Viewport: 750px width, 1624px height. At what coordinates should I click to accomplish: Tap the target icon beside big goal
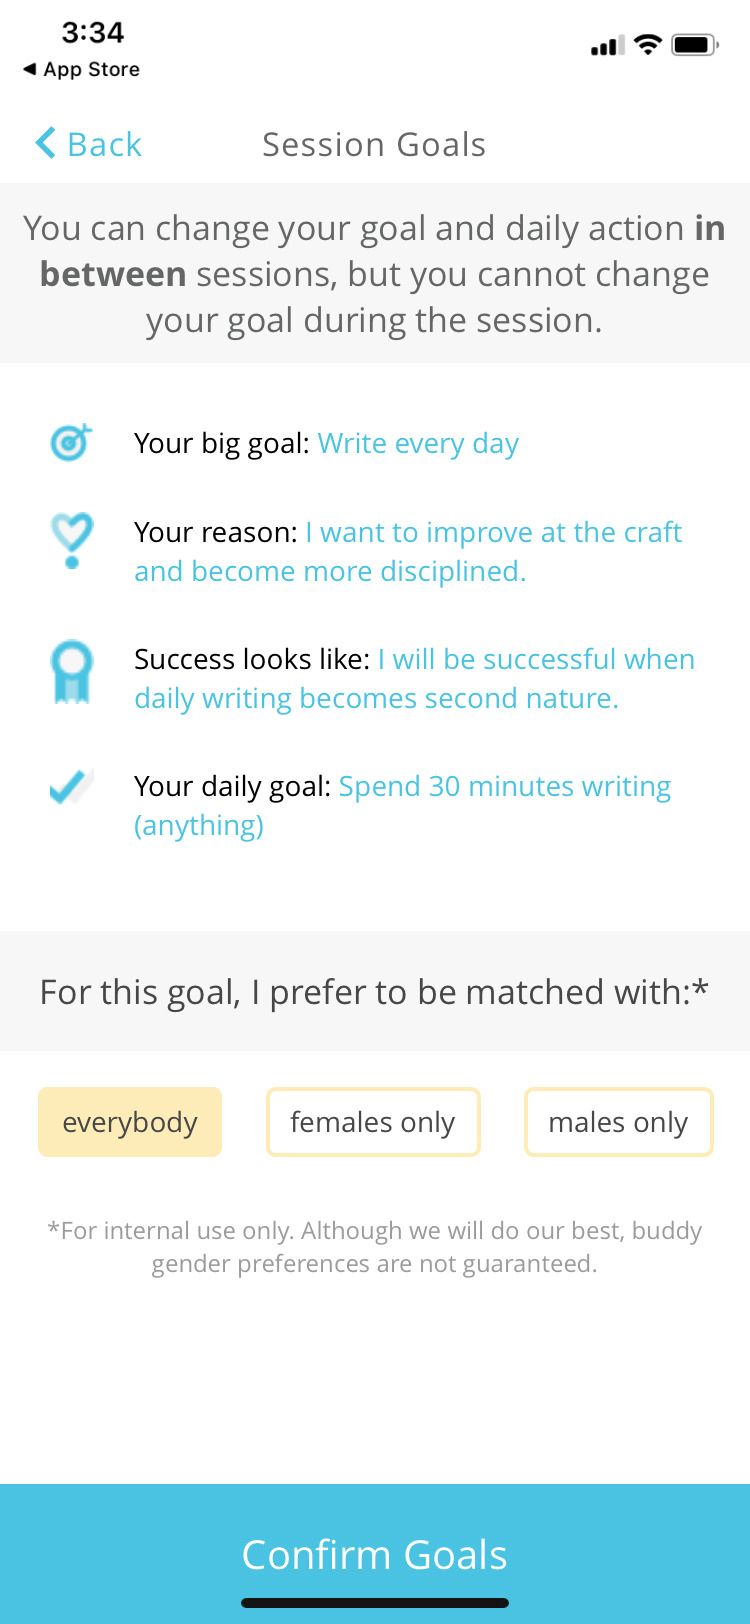coord(71,442)
